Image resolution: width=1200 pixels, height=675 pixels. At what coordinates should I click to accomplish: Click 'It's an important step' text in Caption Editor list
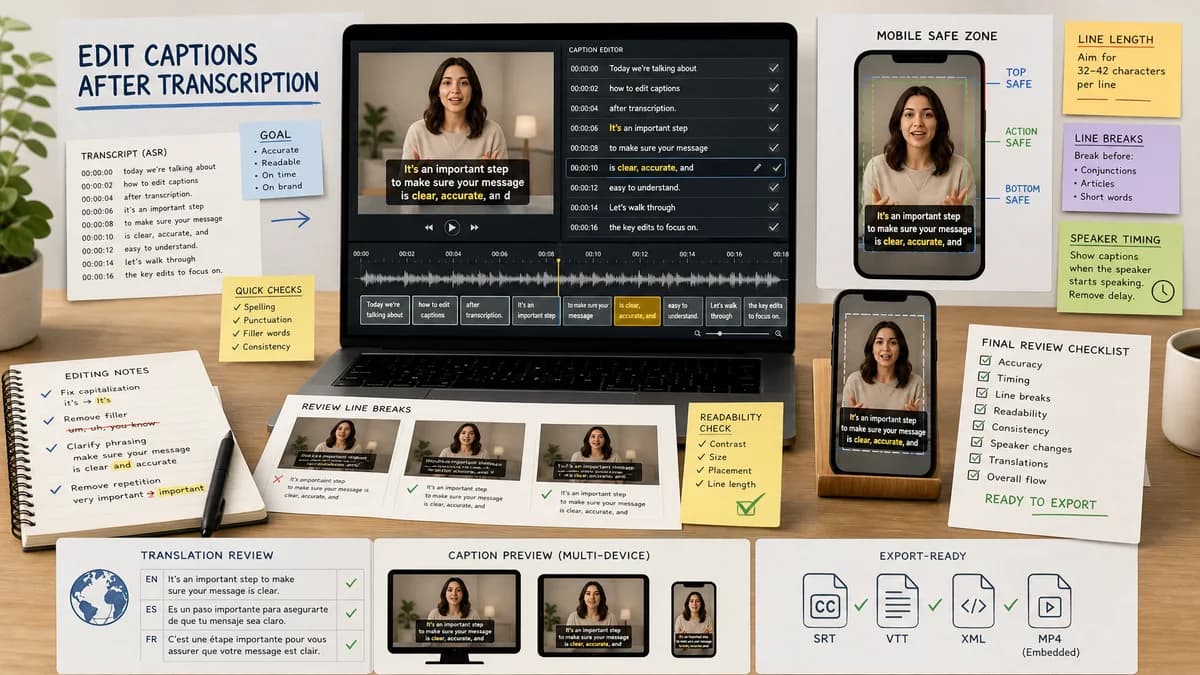coord(649,128)
